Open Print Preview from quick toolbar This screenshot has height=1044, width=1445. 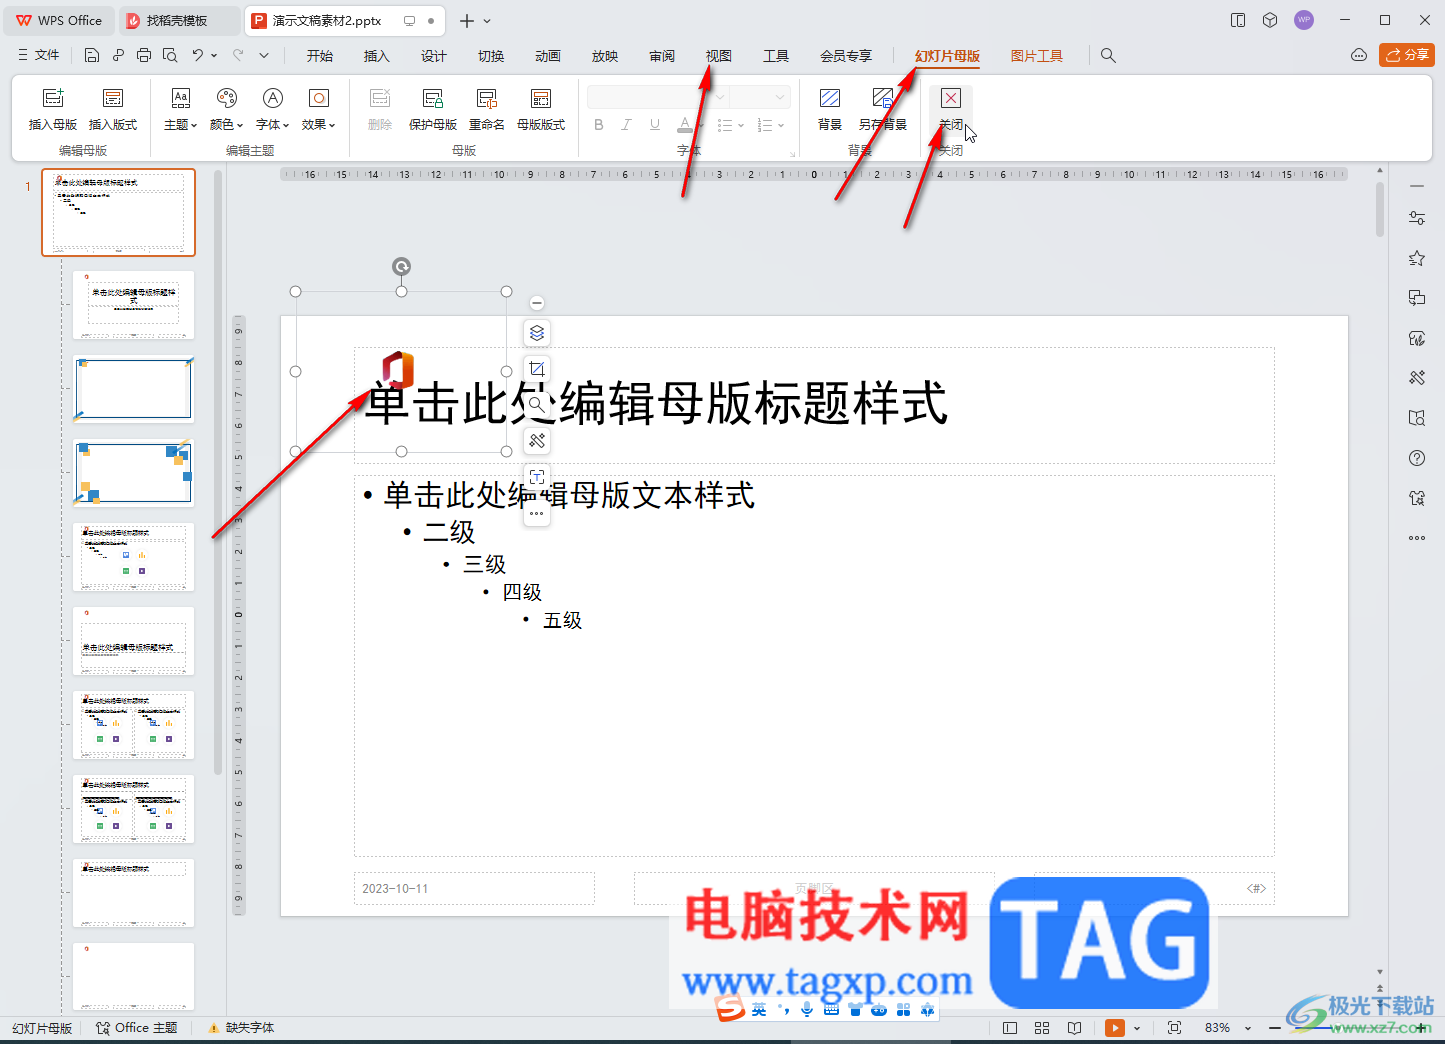(x=170, y=56)
